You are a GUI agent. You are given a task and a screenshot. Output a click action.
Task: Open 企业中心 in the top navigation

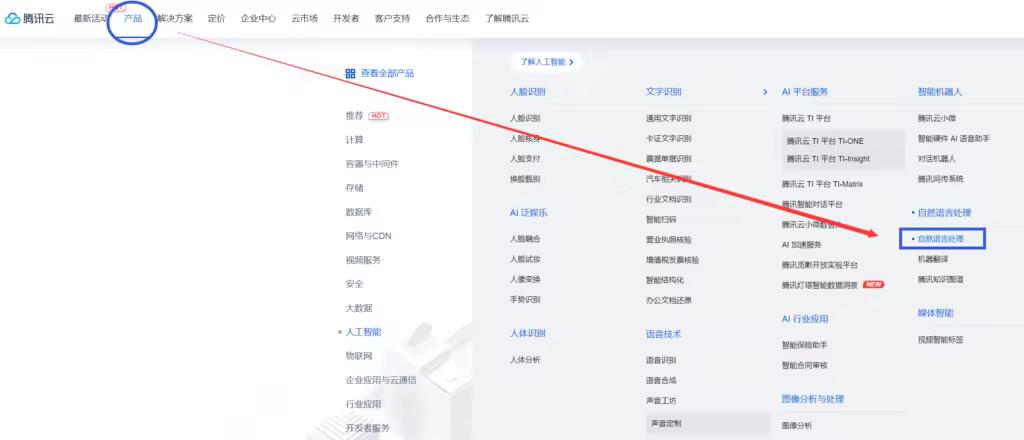tap(258, 18)
